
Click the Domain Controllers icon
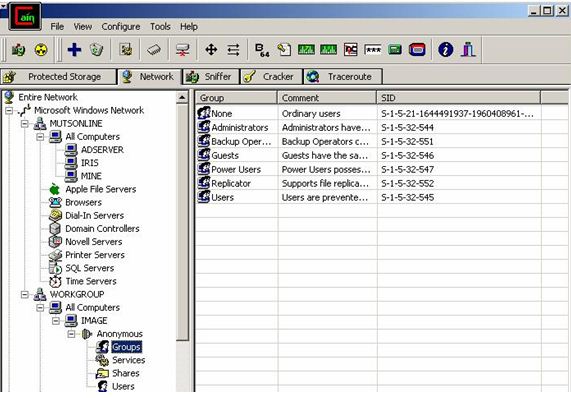[x=55, y=228]
